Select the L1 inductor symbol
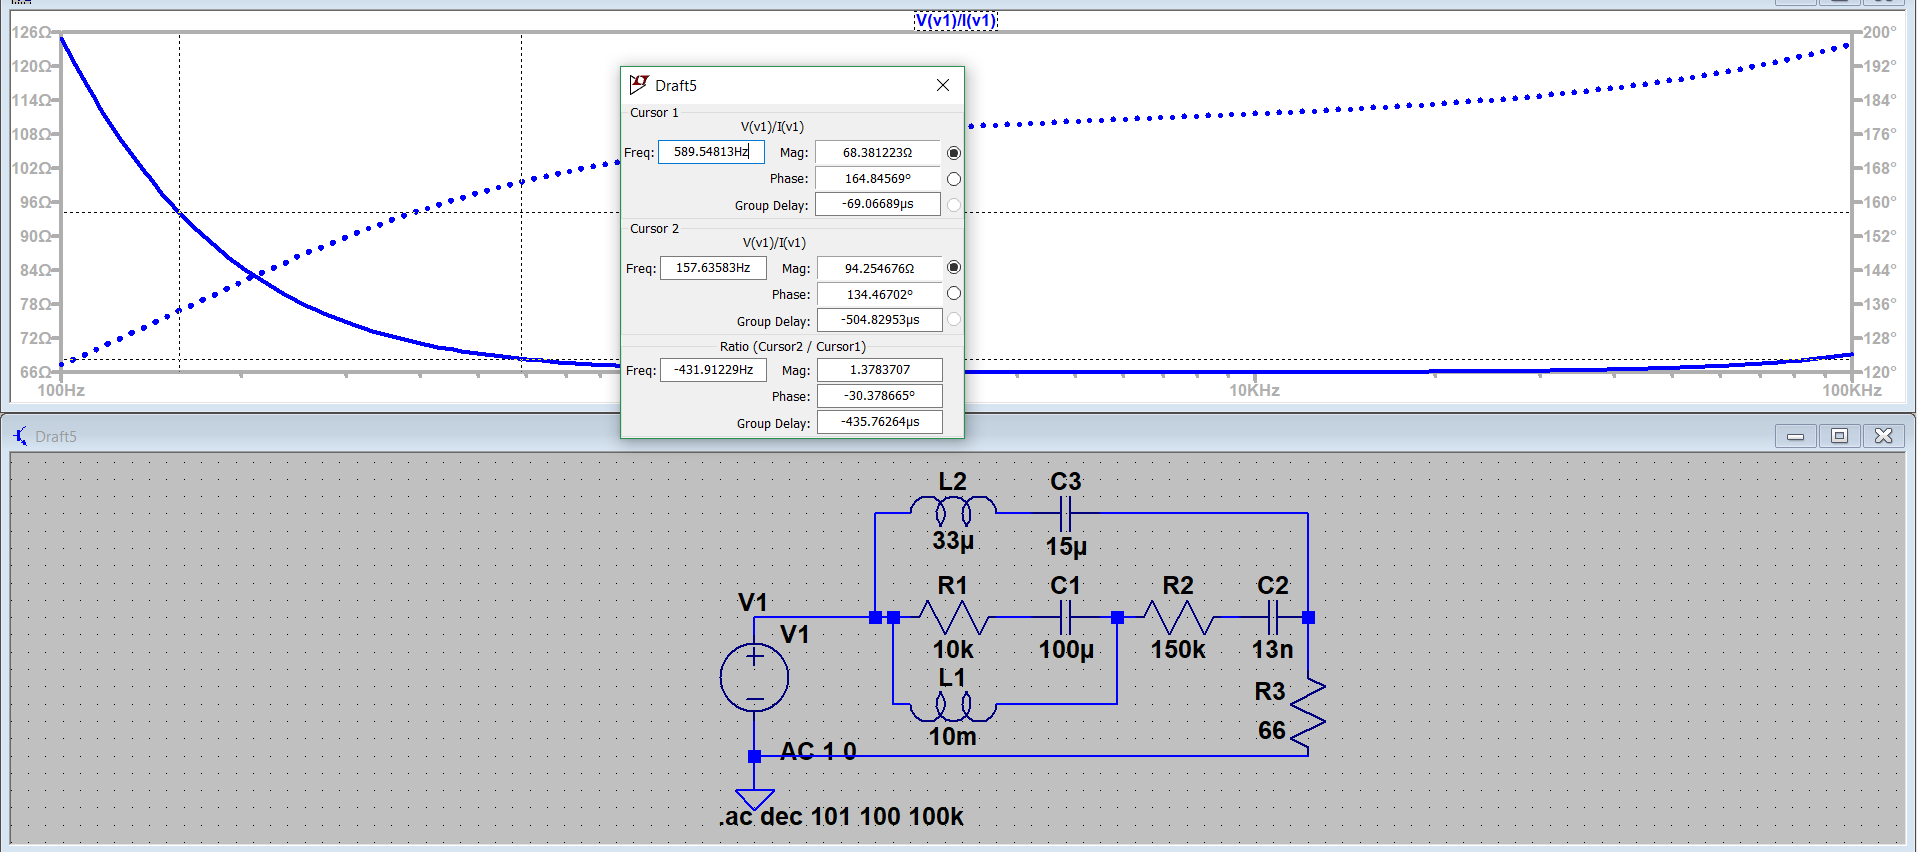The image size is (1918, 852). point(953,705)
